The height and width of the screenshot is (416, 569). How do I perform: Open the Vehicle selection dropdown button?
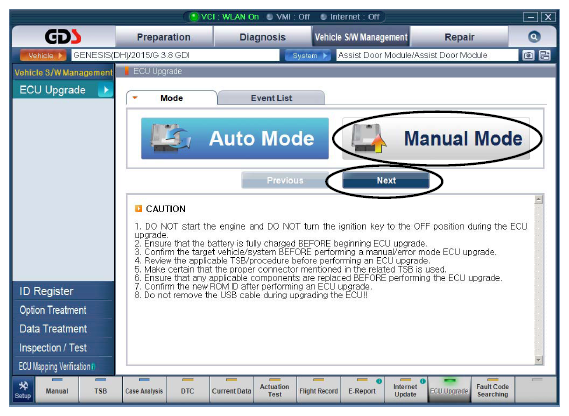point(43,56)
